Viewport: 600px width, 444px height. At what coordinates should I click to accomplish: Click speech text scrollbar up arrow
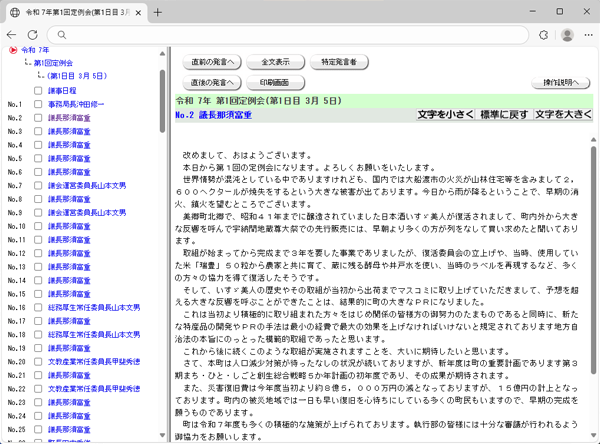tap(593, 140)
